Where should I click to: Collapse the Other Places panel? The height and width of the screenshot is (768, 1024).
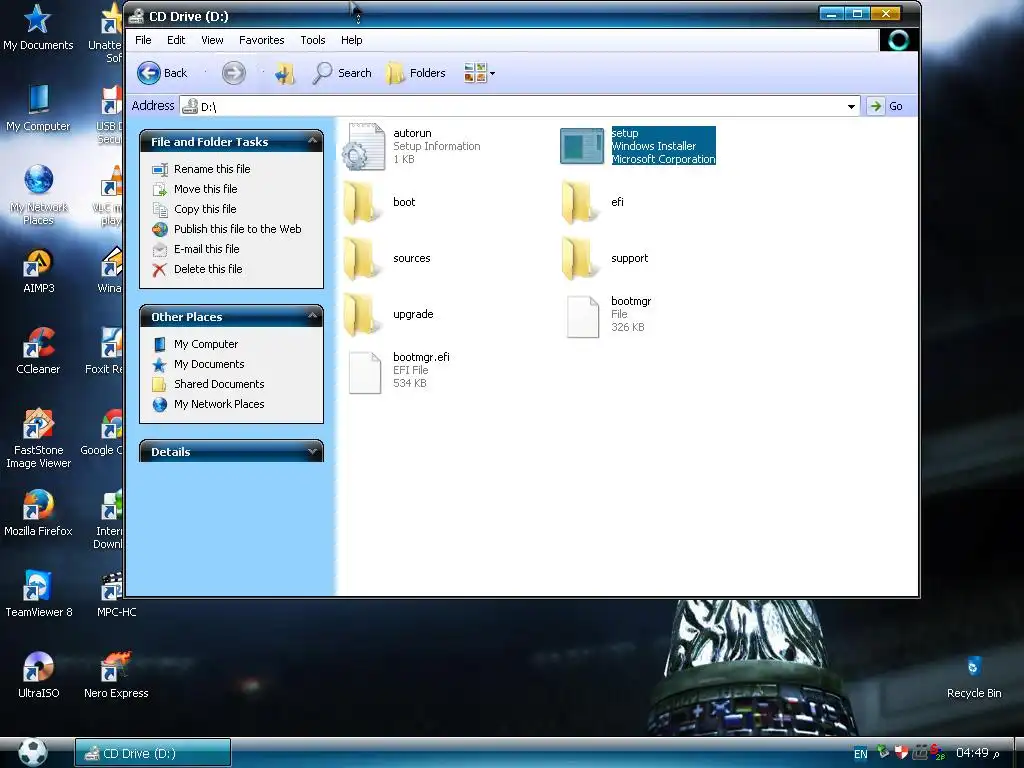pos(312,316)
